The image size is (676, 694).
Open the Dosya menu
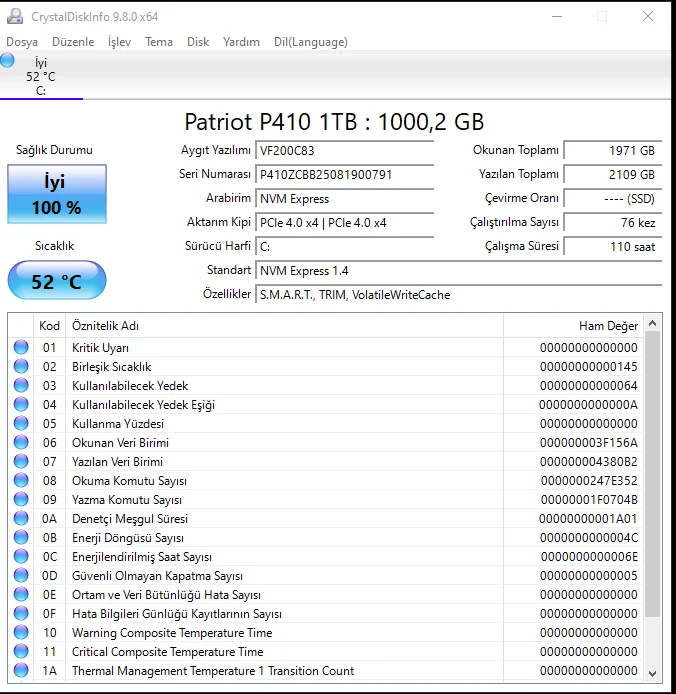click(22, 42)
